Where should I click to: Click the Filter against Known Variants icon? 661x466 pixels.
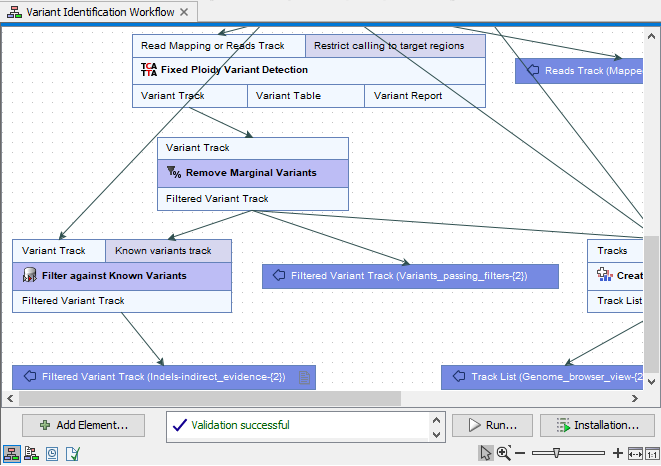pos(30,275)
